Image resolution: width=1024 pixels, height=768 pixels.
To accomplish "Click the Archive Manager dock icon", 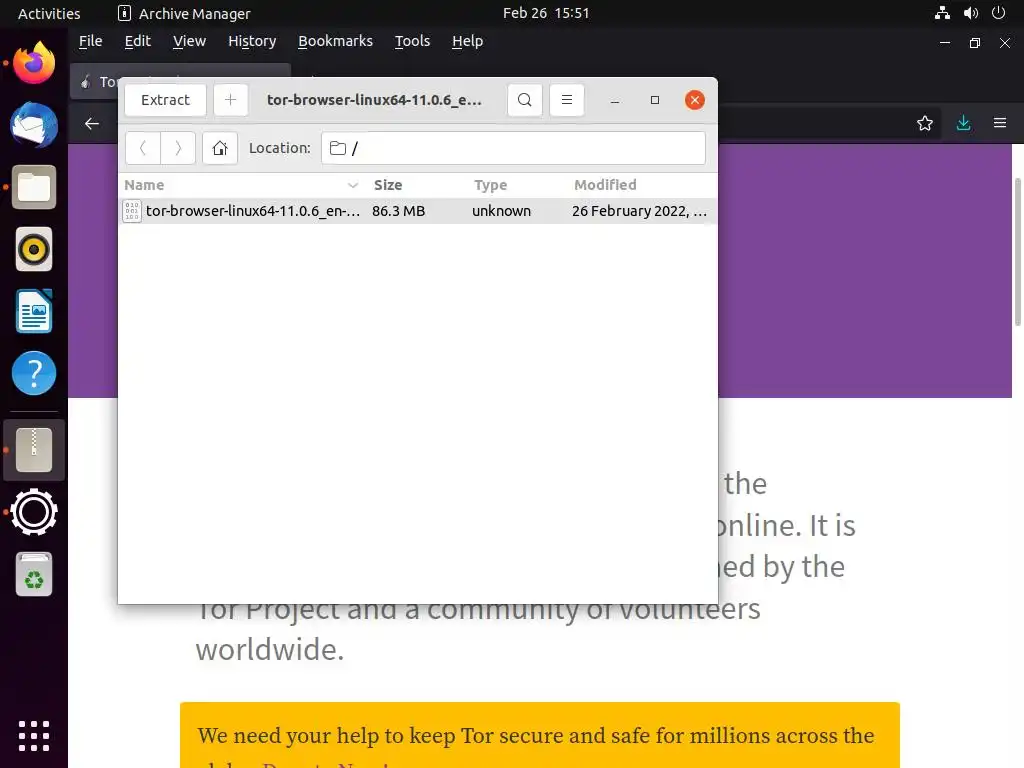I will pyautogui.click(x=34, y=450).
